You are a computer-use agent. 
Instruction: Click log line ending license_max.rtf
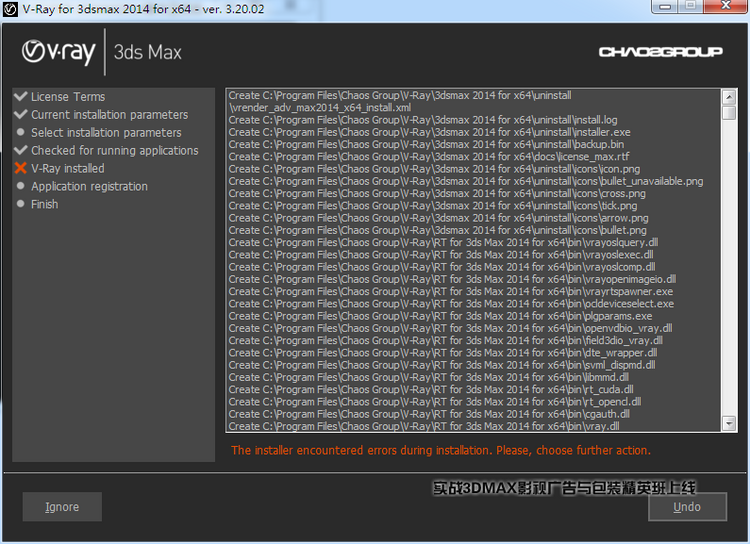pyautogui.click(x=429, y=156)
